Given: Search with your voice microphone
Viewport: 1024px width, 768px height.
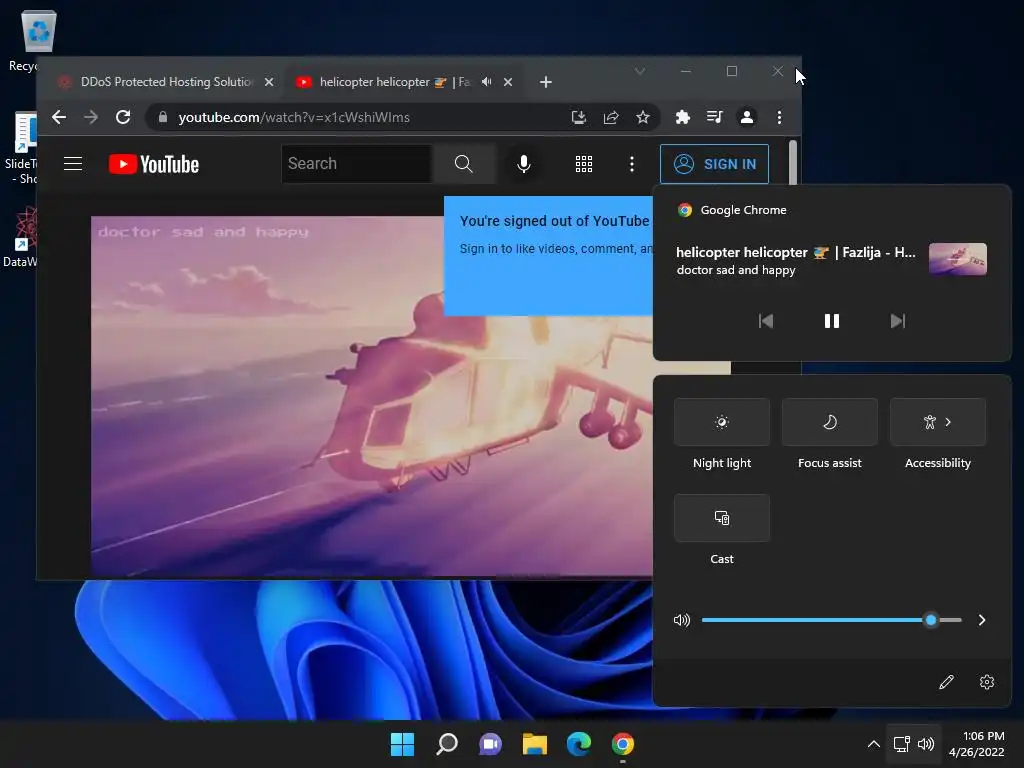Looking at the screenshot, I should (x=524, y=164).
